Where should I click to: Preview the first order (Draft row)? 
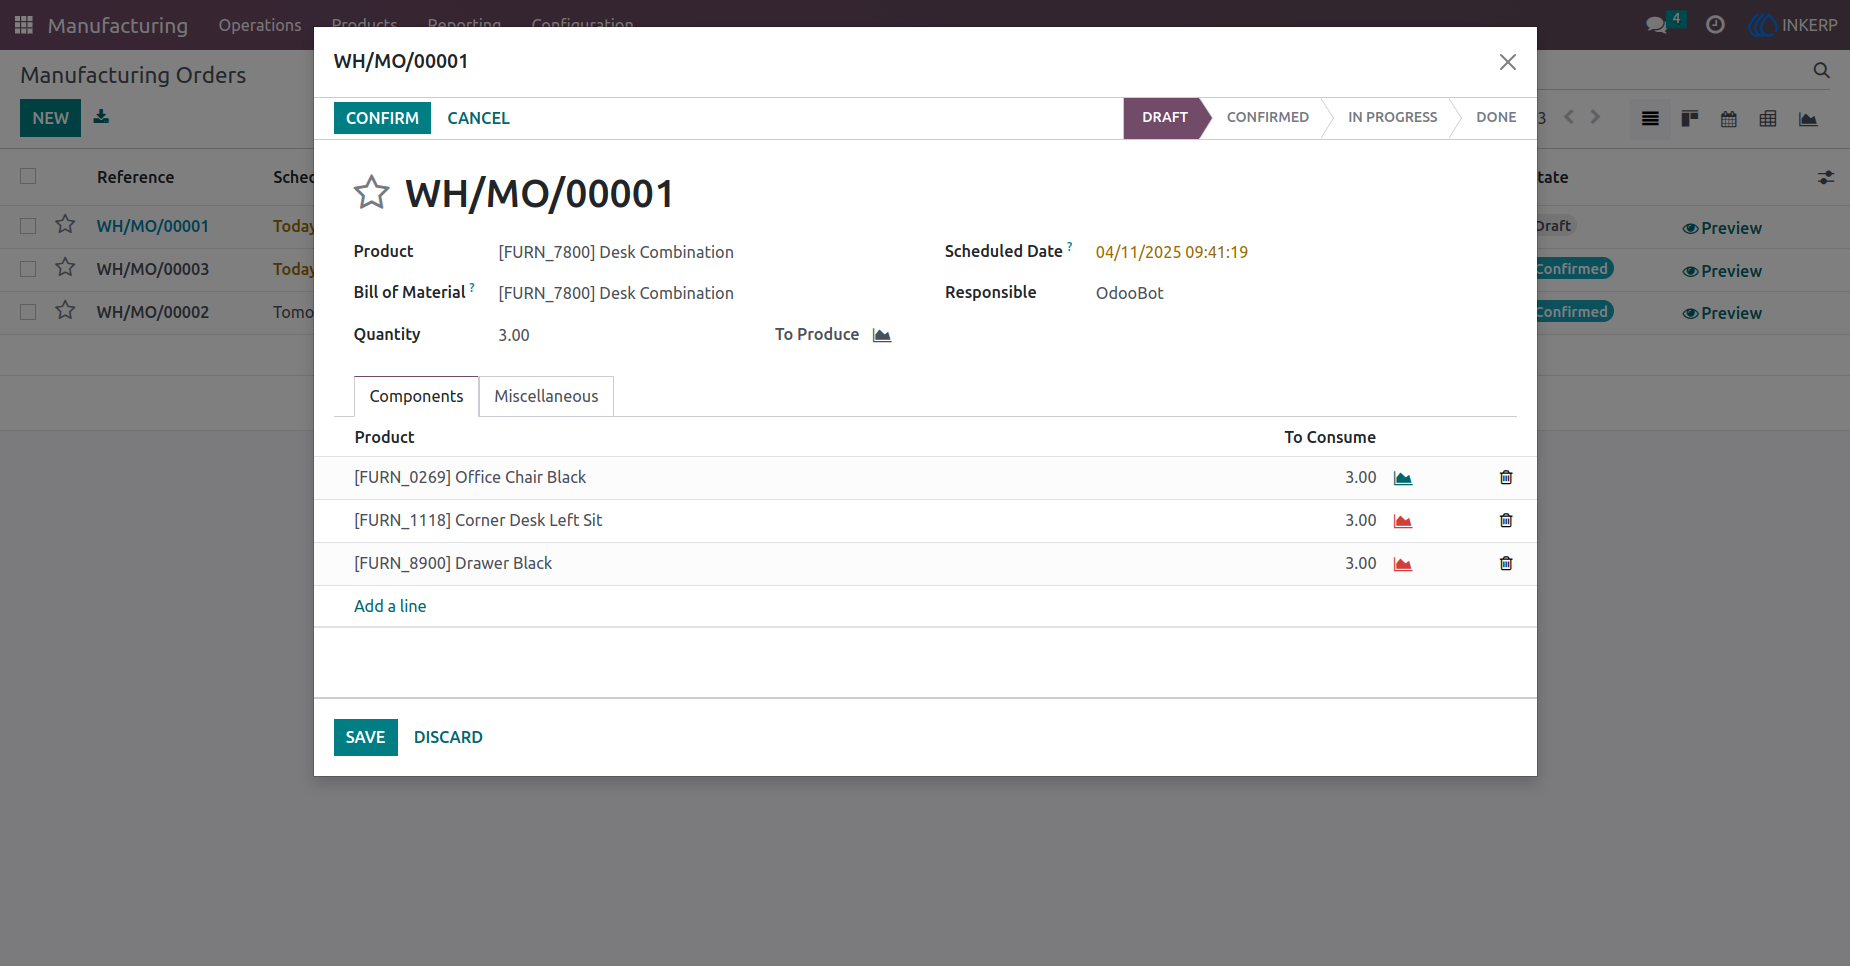[x=1722, y=228]
